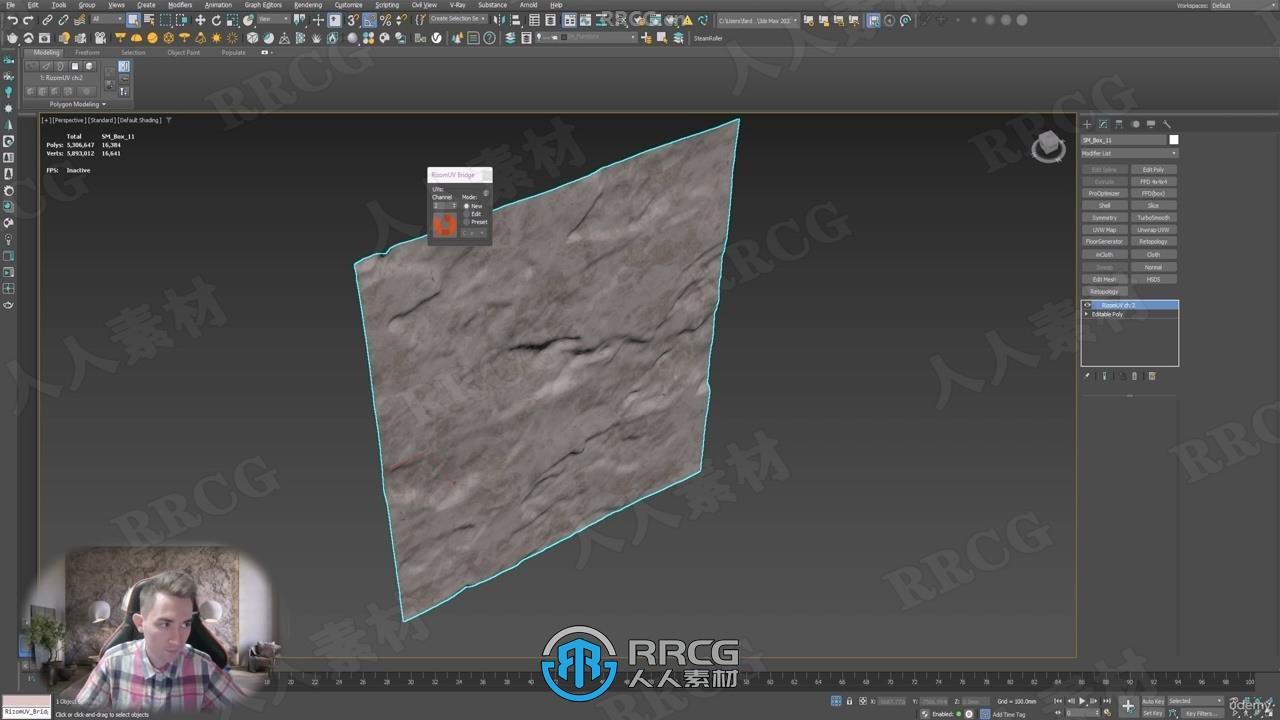
Task: Switch to the Object Paint ribbon tab
Action: tap(183, 53)
